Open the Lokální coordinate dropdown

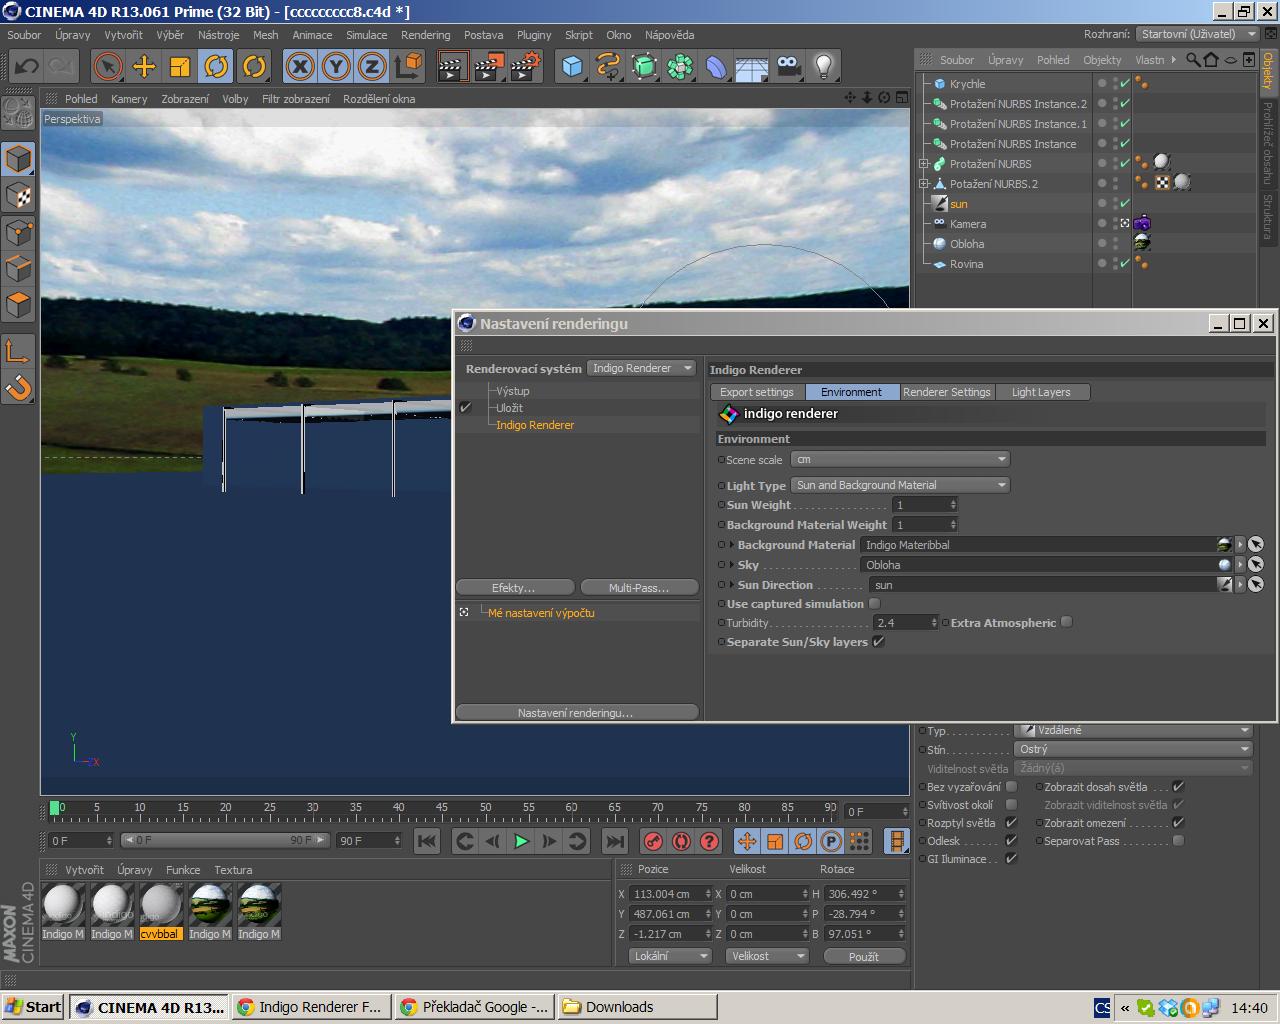670,956
